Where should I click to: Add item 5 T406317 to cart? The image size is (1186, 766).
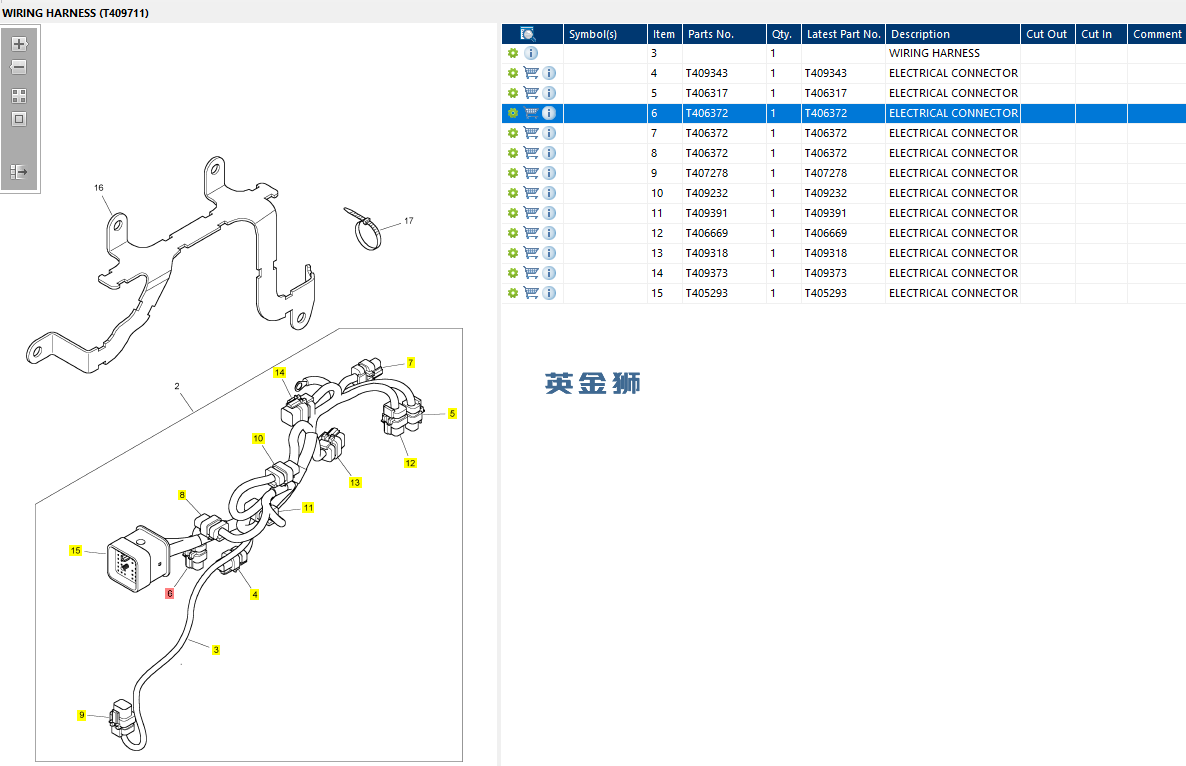[x=531, y=93]
